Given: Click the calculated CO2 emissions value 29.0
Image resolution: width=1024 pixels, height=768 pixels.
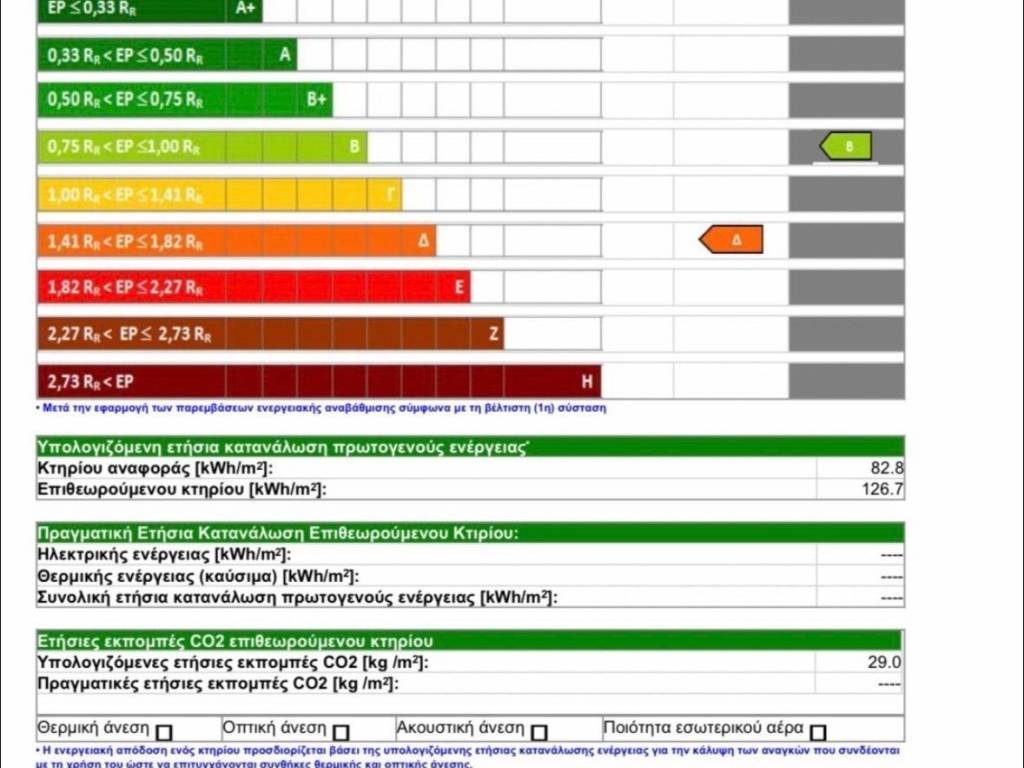Looking at the screenshot, I should point(885,662).
